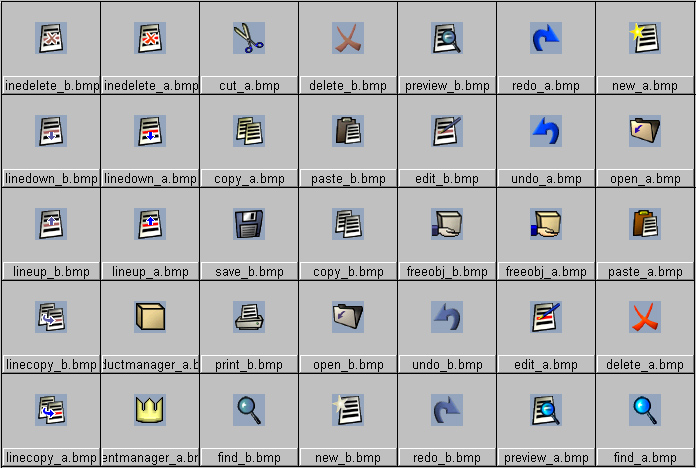The width and height of the screenshot is (696, 468).
Task: Select the copy_a.bmp file name label
Action: click(x=249, y=178)
